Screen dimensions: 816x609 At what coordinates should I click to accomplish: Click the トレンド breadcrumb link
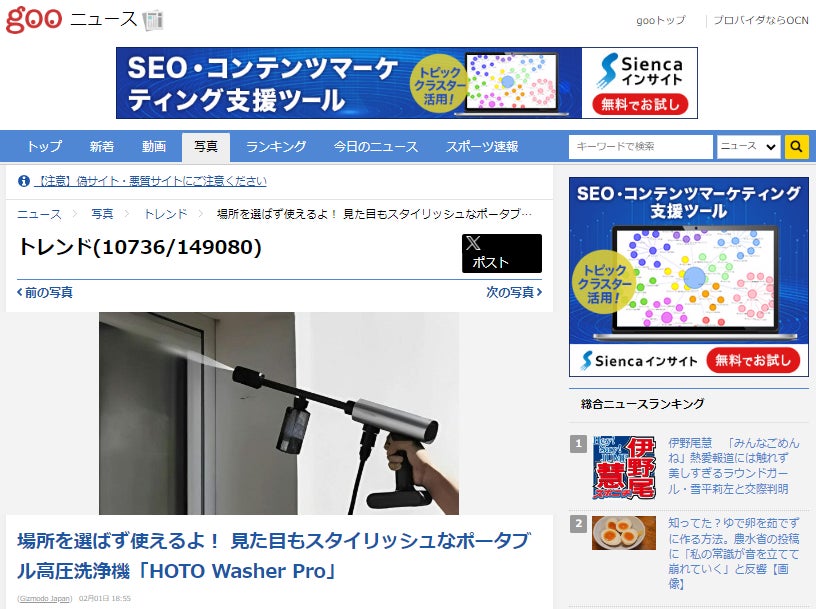(165, 214)
